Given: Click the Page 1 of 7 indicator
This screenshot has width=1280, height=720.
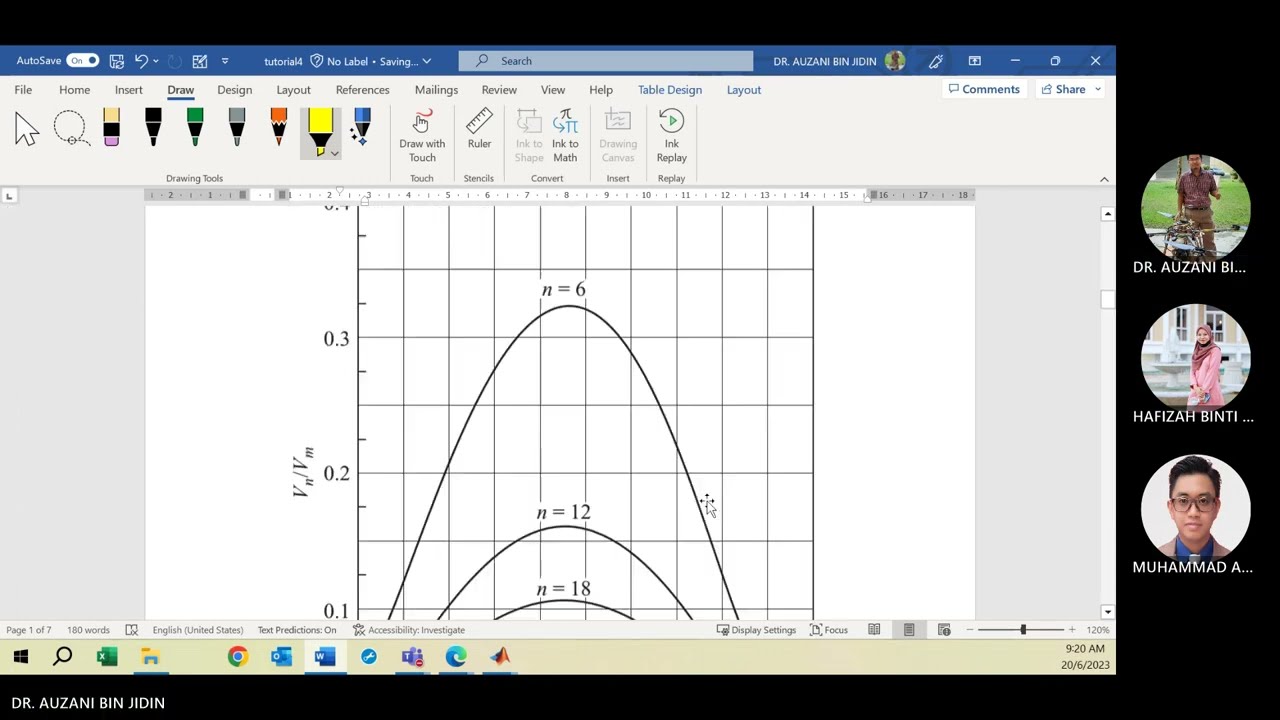Looking at the screenshot, I should coord(28,630).
